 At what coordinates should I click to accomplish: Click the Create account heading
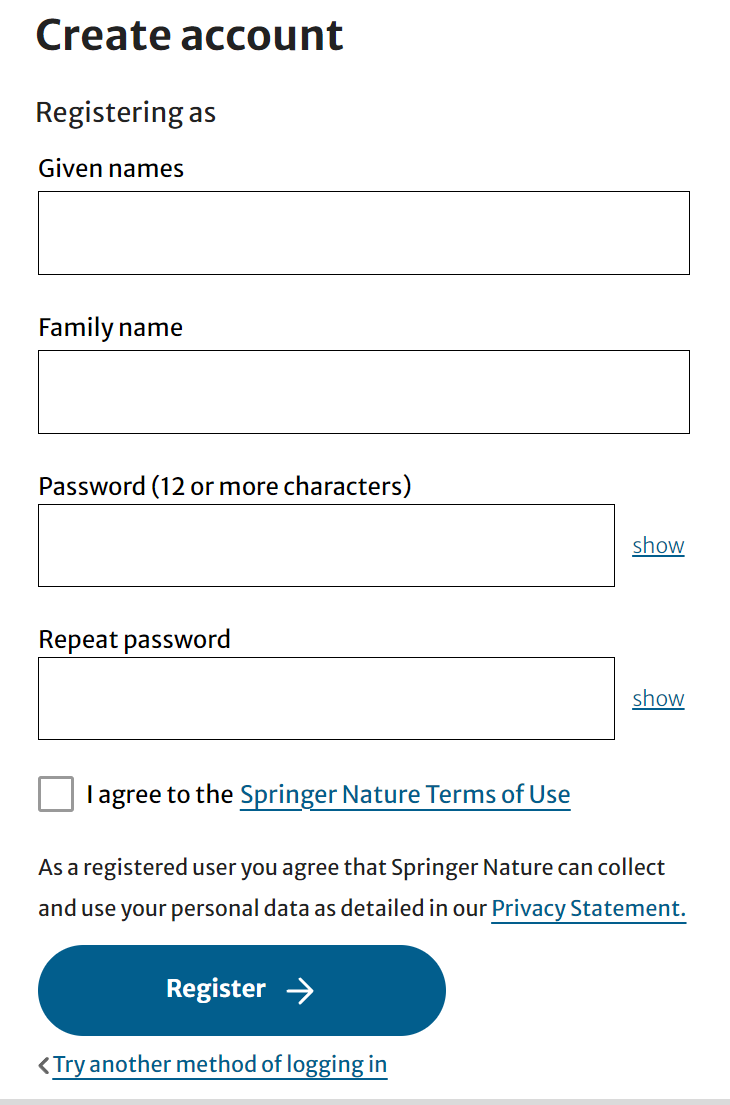point(190,36)
